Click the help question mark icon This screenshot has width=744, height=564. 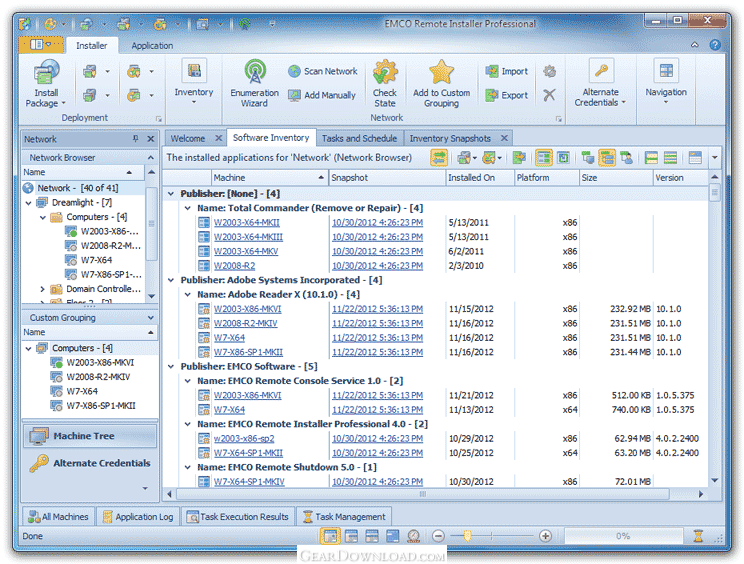coord(715,45)
